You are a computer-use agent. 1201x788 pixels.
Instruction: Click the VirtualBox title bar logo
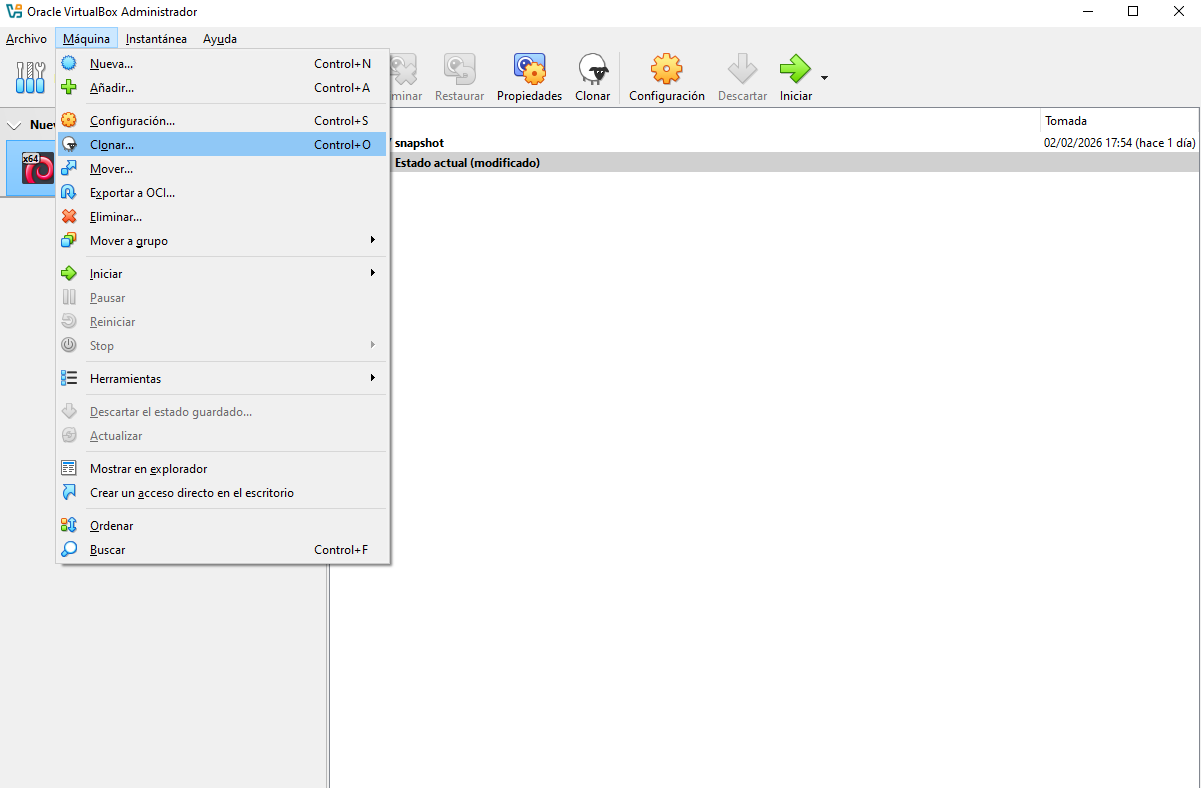tap(14, 12)
